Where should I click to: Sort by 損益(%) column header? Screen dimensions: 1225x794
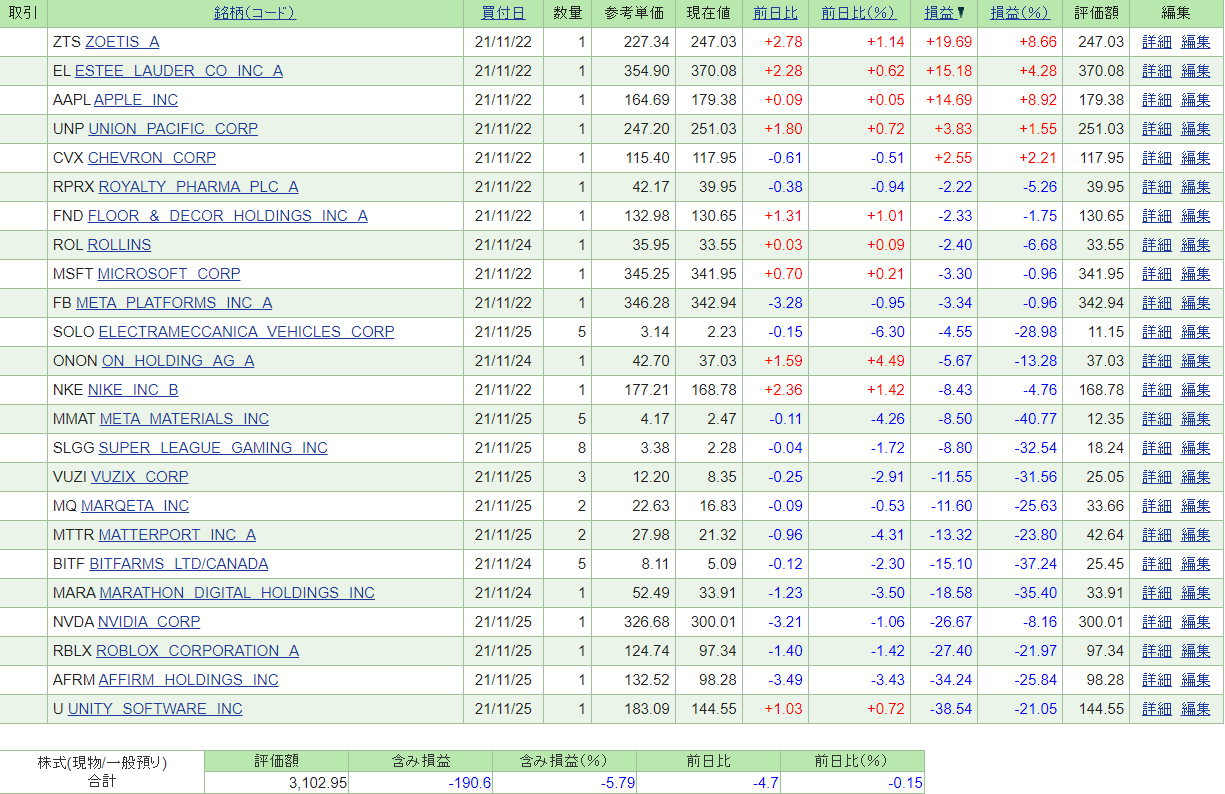1019,13
